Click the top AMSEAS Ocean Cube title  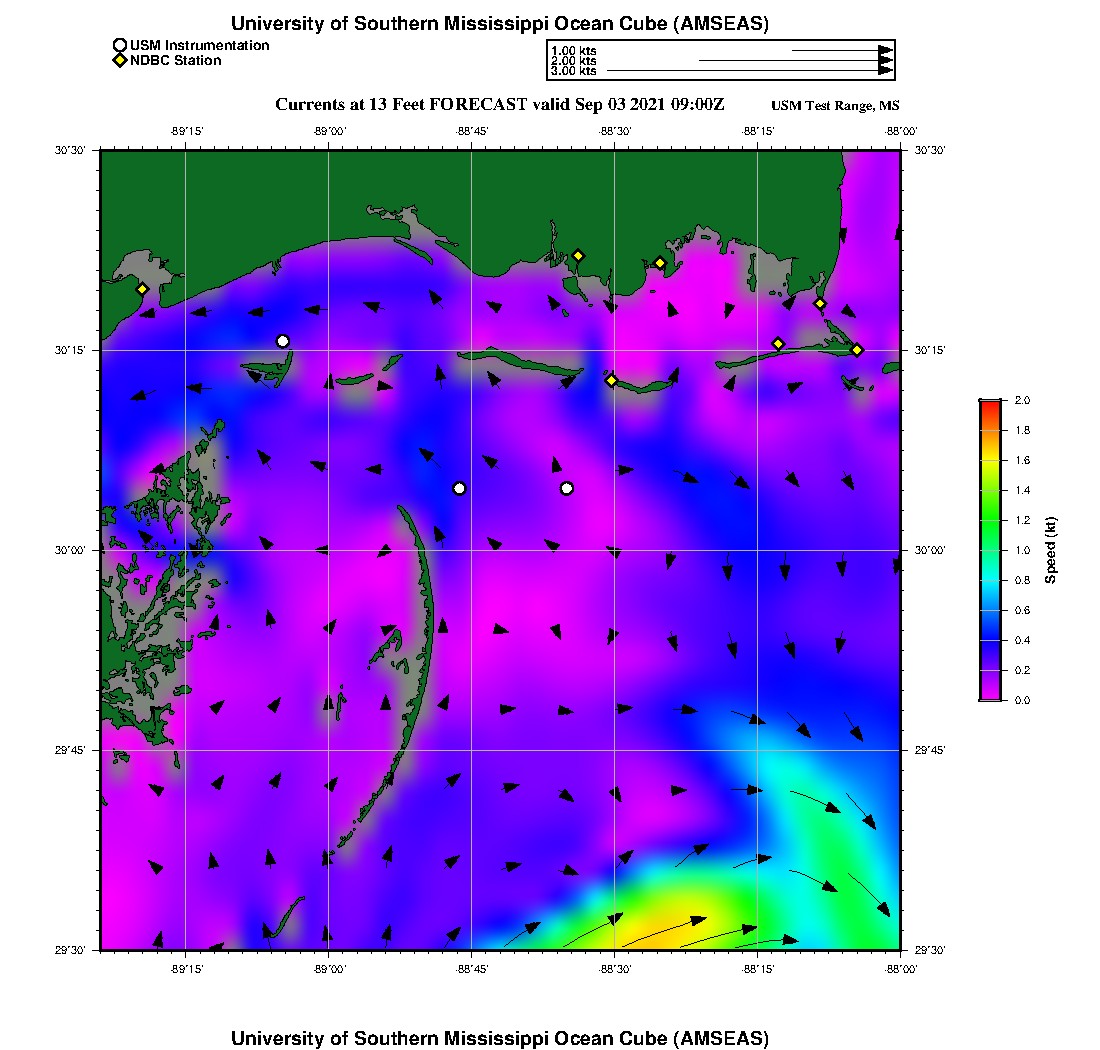[x=500, y=24]
